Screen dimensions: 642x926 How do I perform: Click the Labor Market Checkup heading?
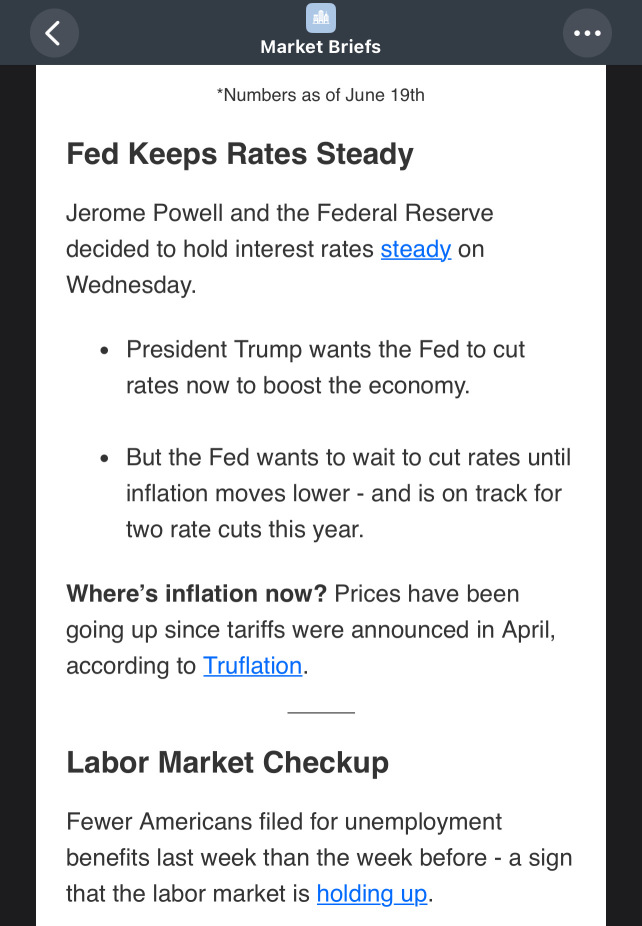pyautogui.click(x=227, y=762)
